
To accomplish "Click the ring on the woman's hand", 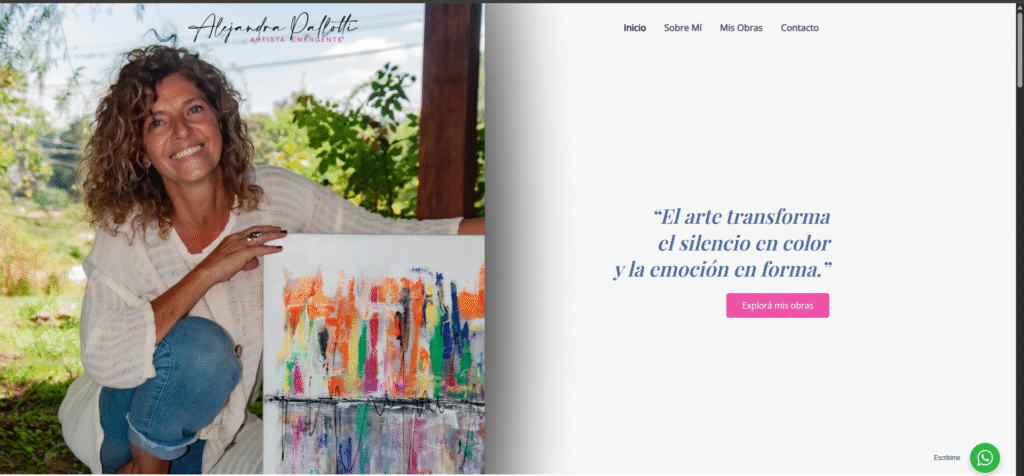I will [253, 236].
